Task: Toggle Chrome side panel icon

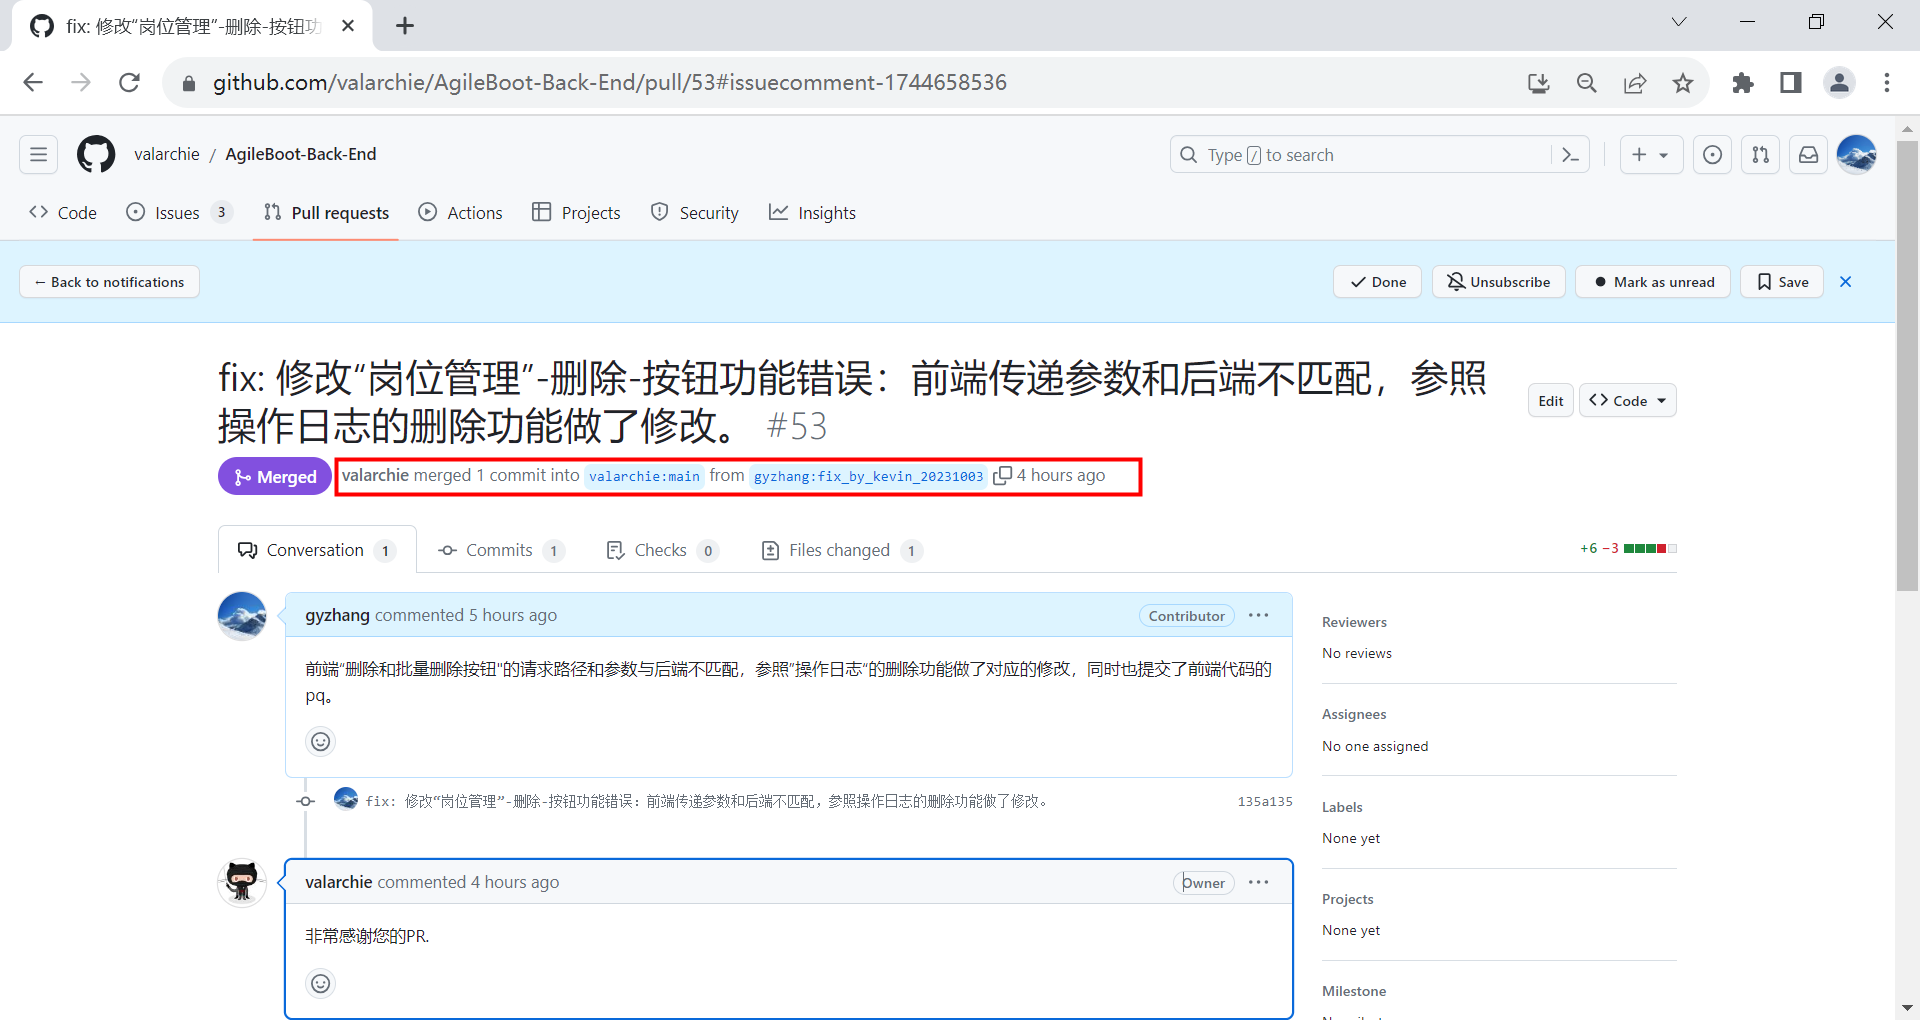Action: 1791,83
